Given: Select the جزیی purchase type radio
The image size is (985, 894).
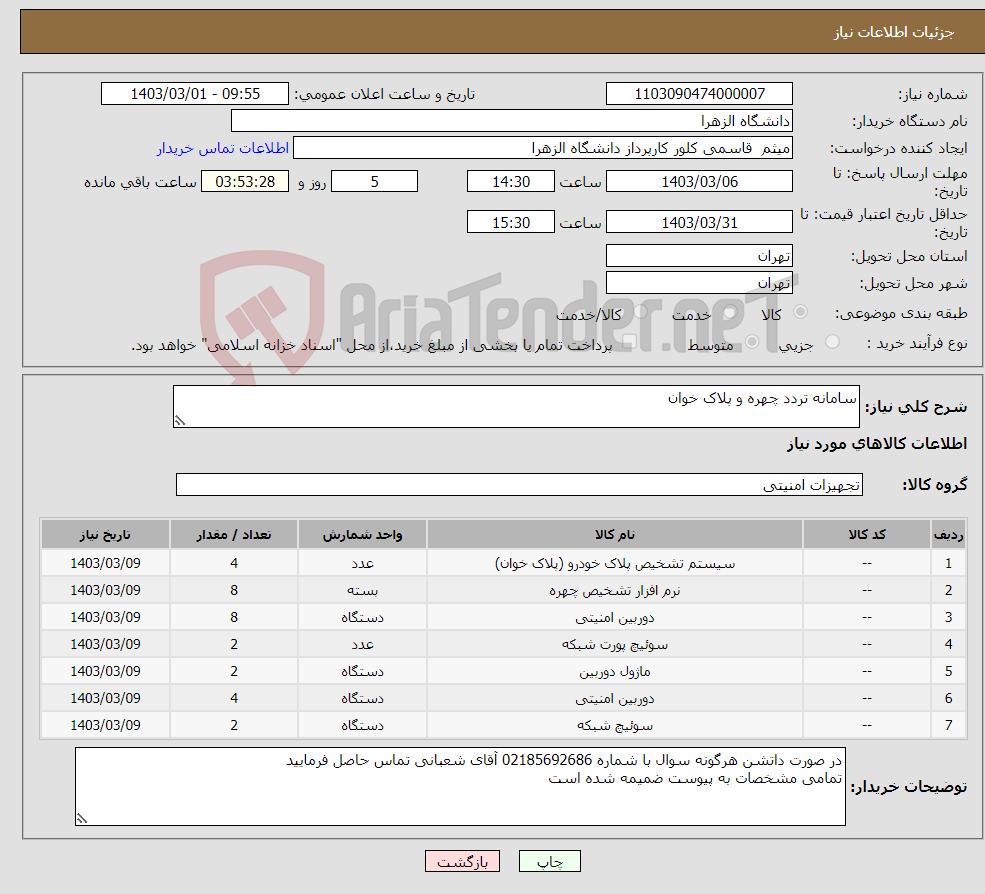Looking at the screenshot, I should point(832,342).
